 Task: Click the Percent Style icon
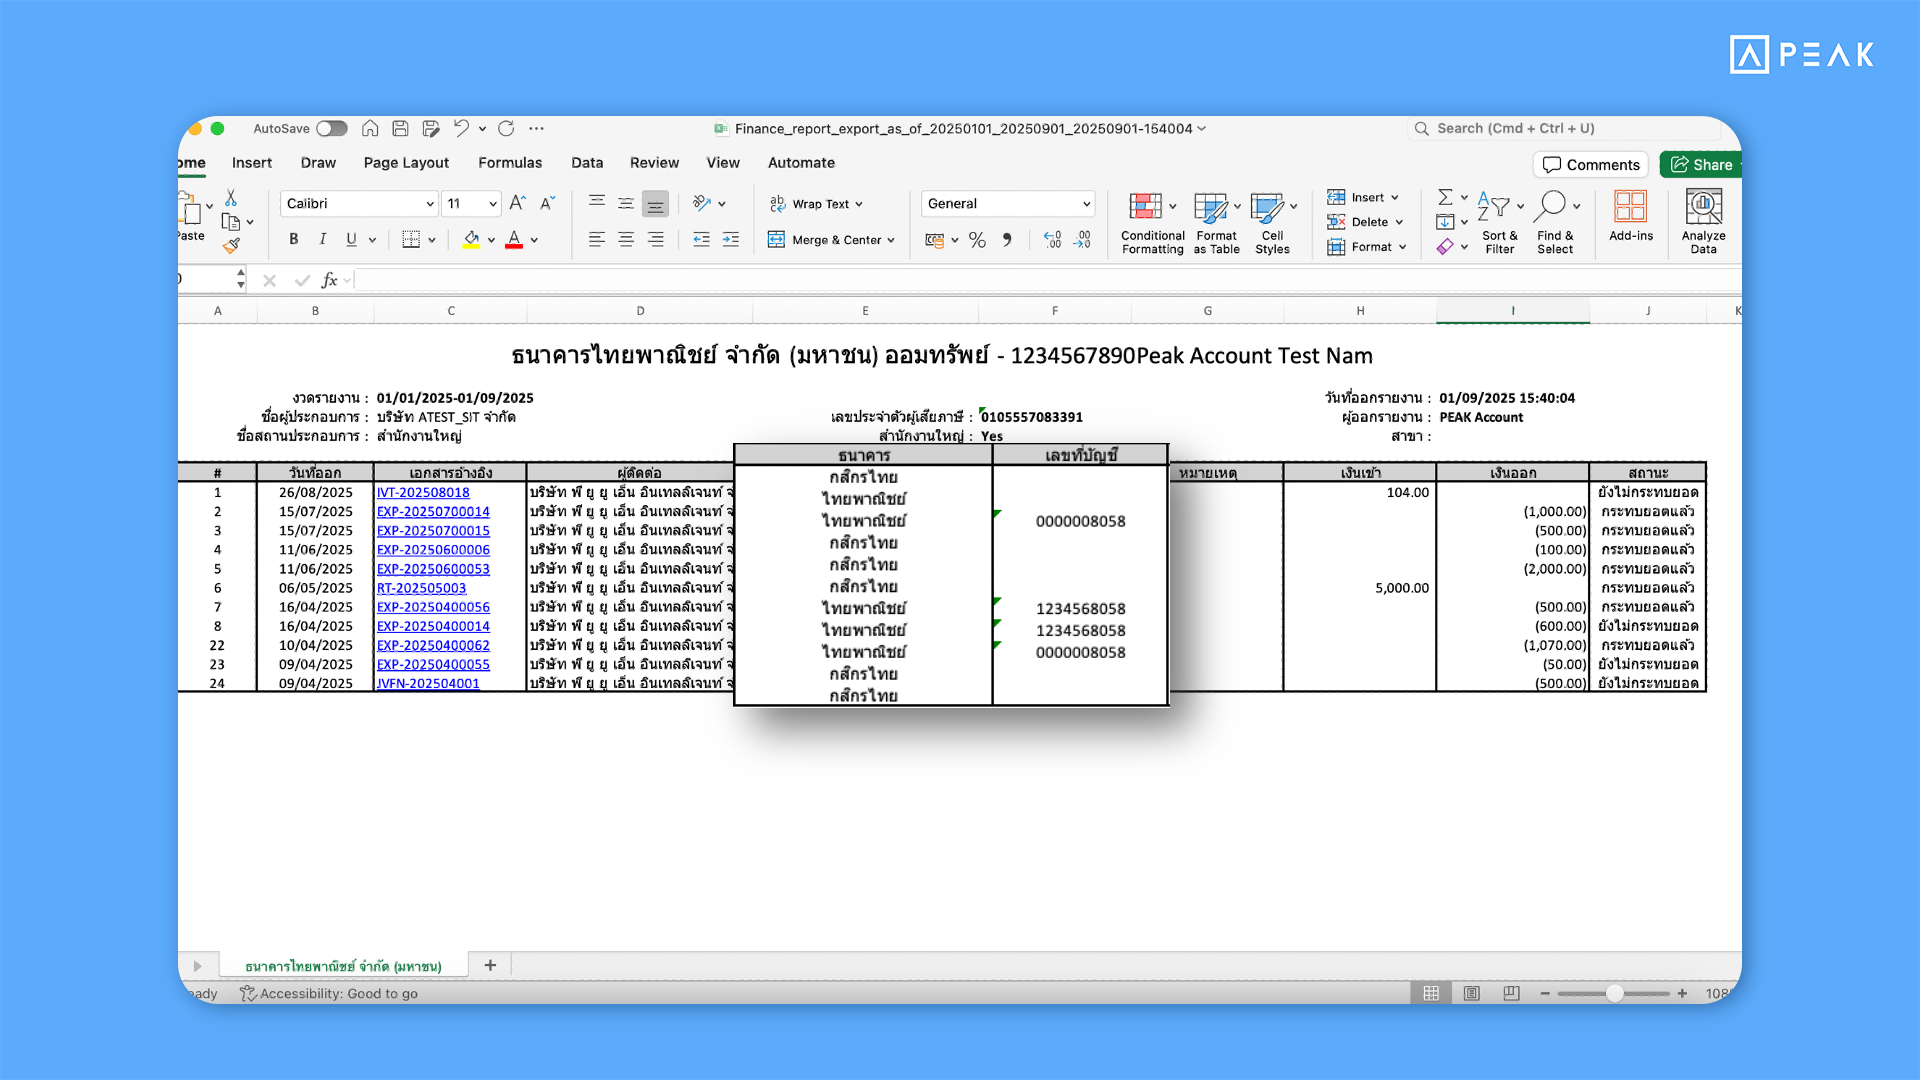[977, 240]
